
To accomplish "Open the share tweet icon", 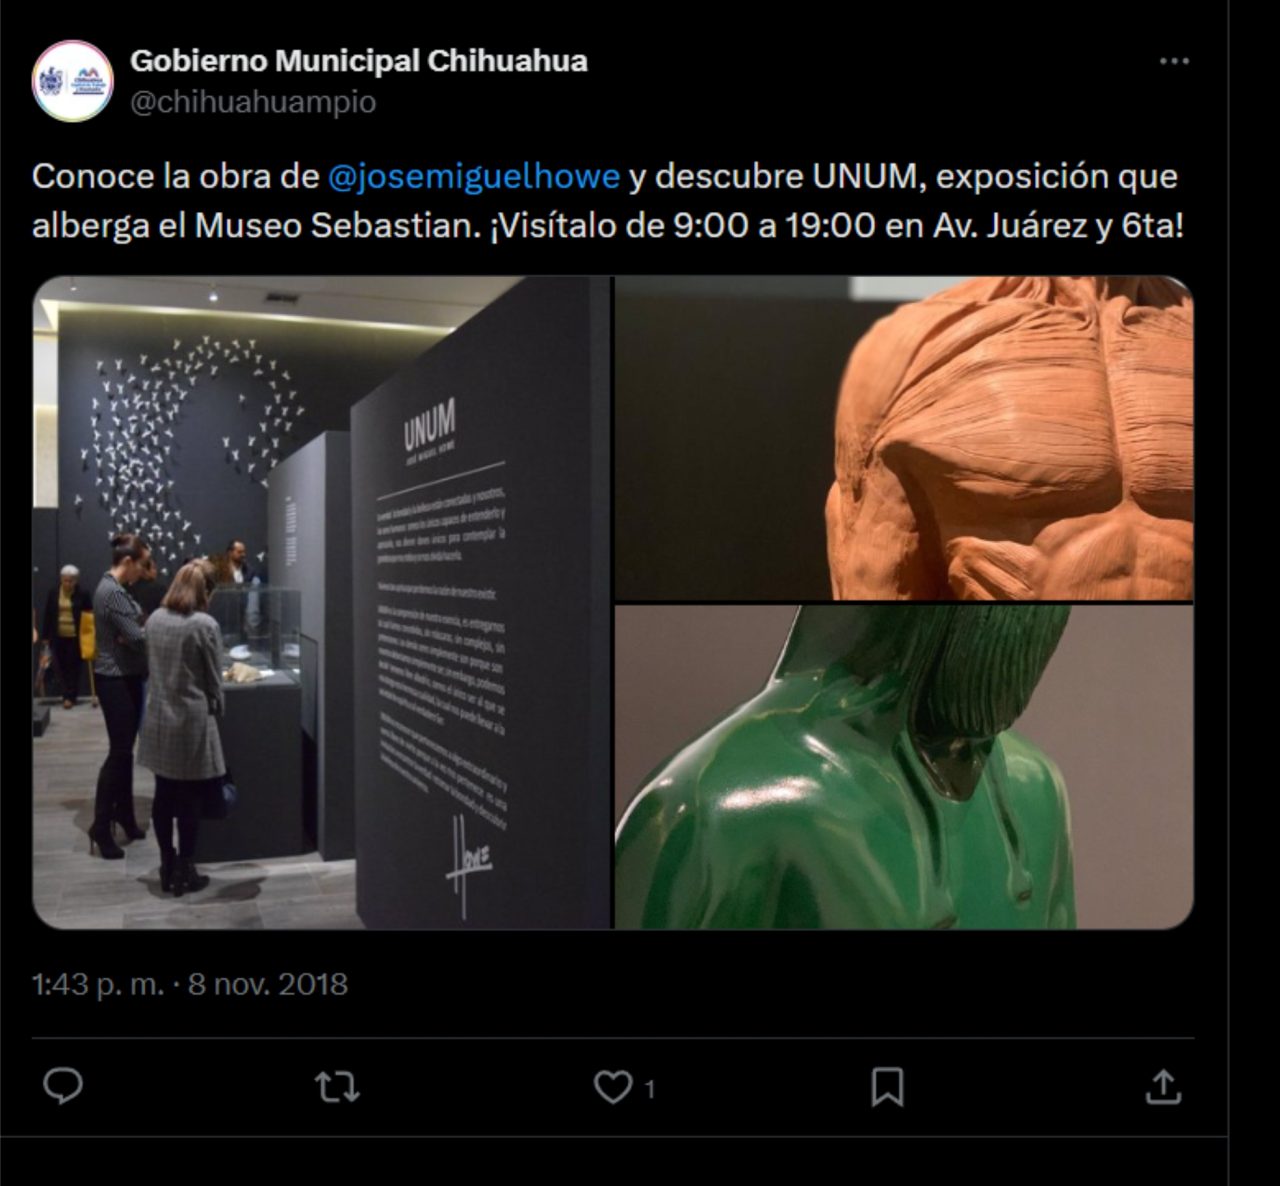I will (1163, 1087).
